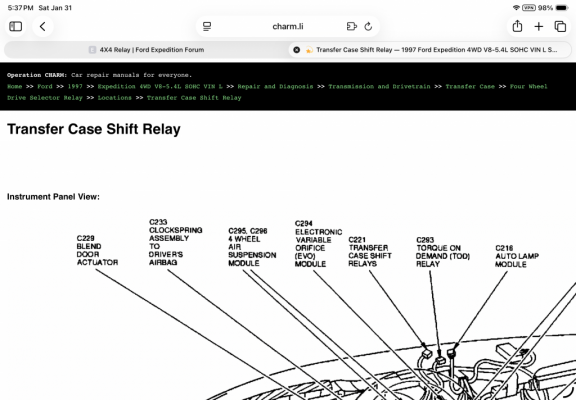Image resolution: width=576 pixels, height=400 pixels.
Task: Switch to the 4X4 Relay Ford Expedition Forum tab
Action: point(147,50)
